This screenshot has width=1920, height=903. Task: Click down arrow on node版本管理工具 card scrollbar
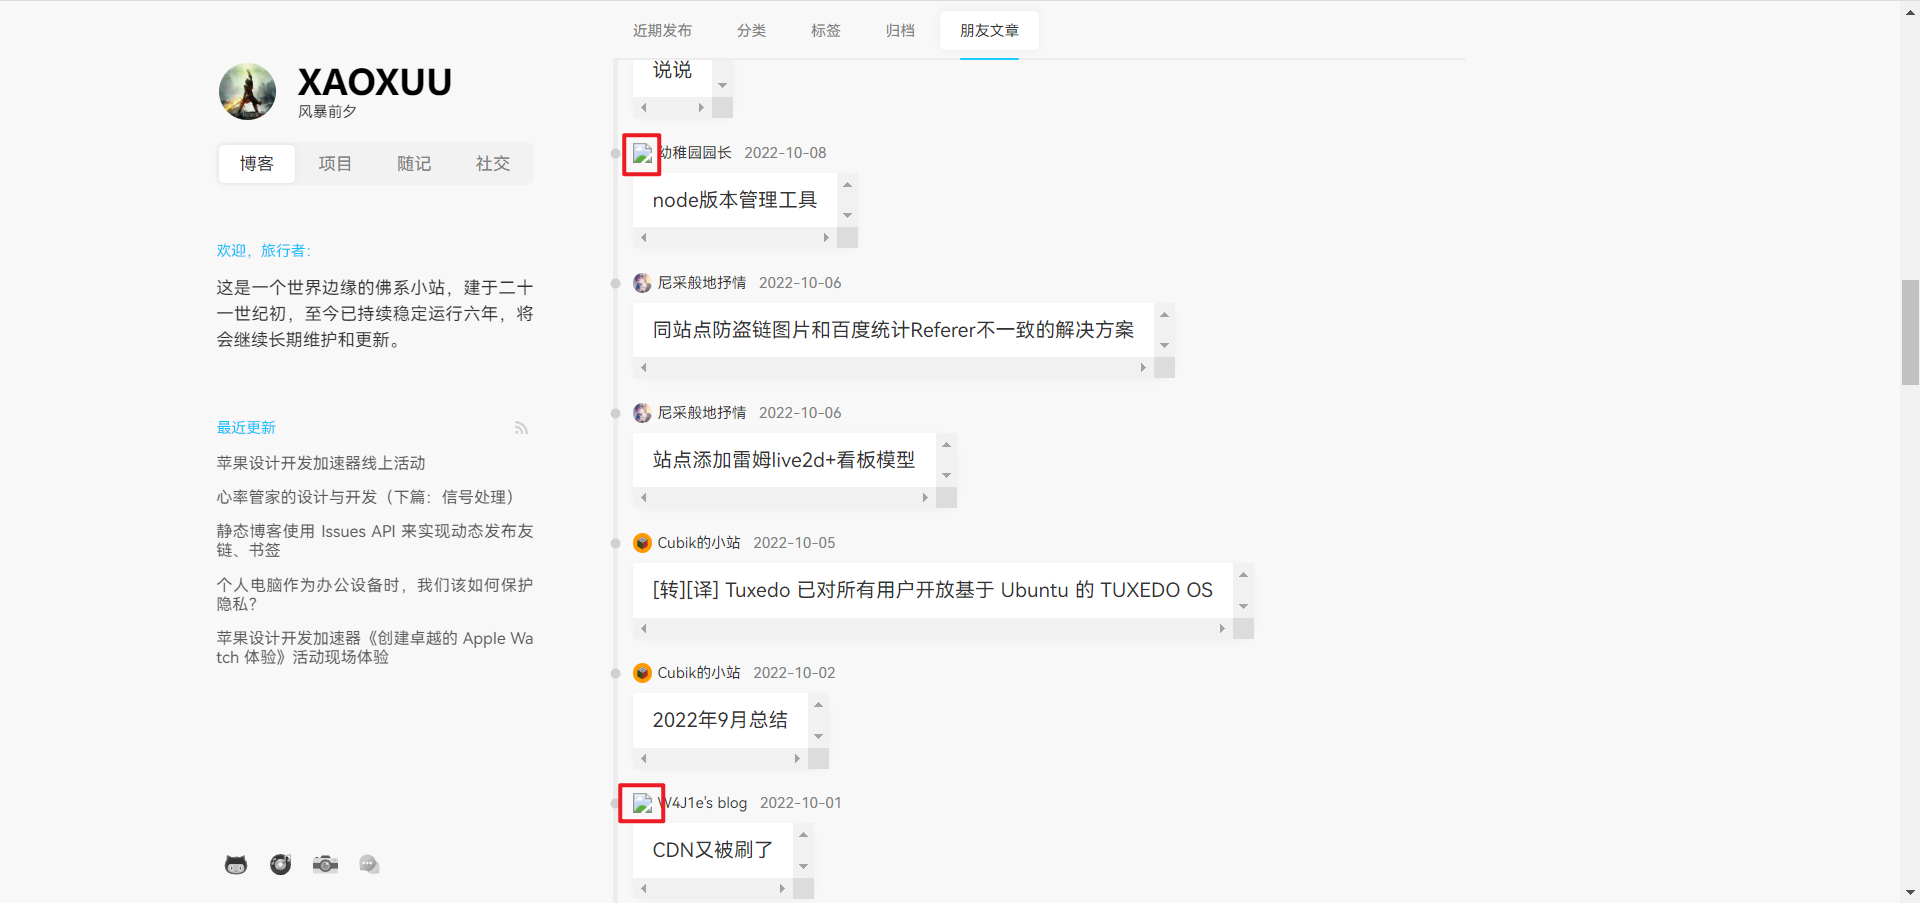tap(847, 216)
